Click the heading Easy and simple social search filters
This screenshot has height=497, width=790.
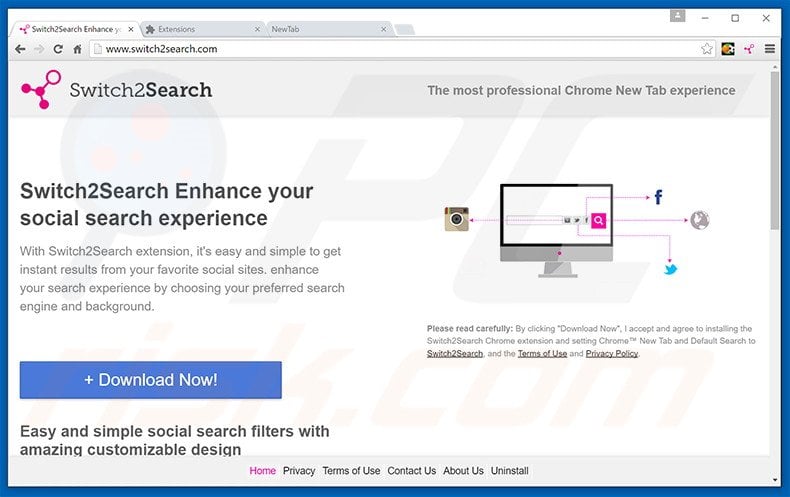point(174,440)
